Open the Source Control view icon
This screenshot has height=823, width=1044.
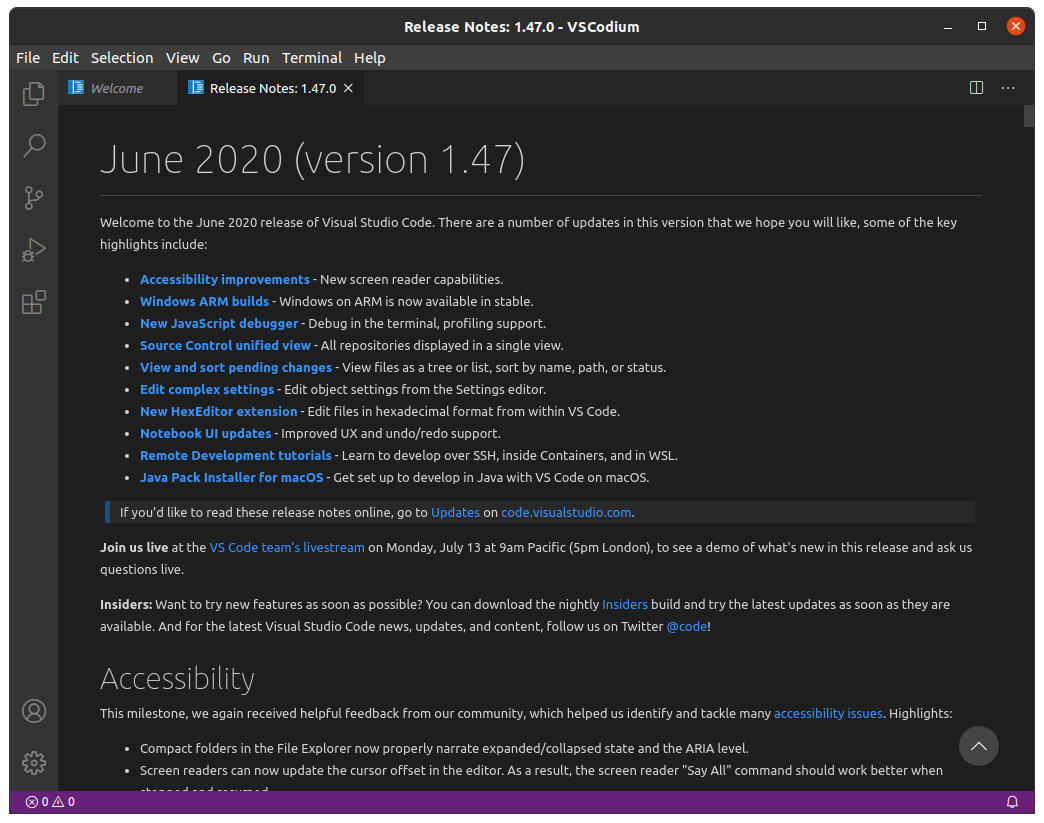[34, 198]
